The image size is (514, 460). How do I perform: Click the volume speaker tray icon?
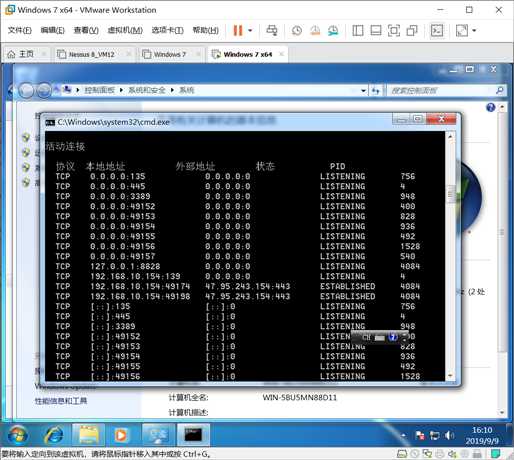tap(449, 435)
